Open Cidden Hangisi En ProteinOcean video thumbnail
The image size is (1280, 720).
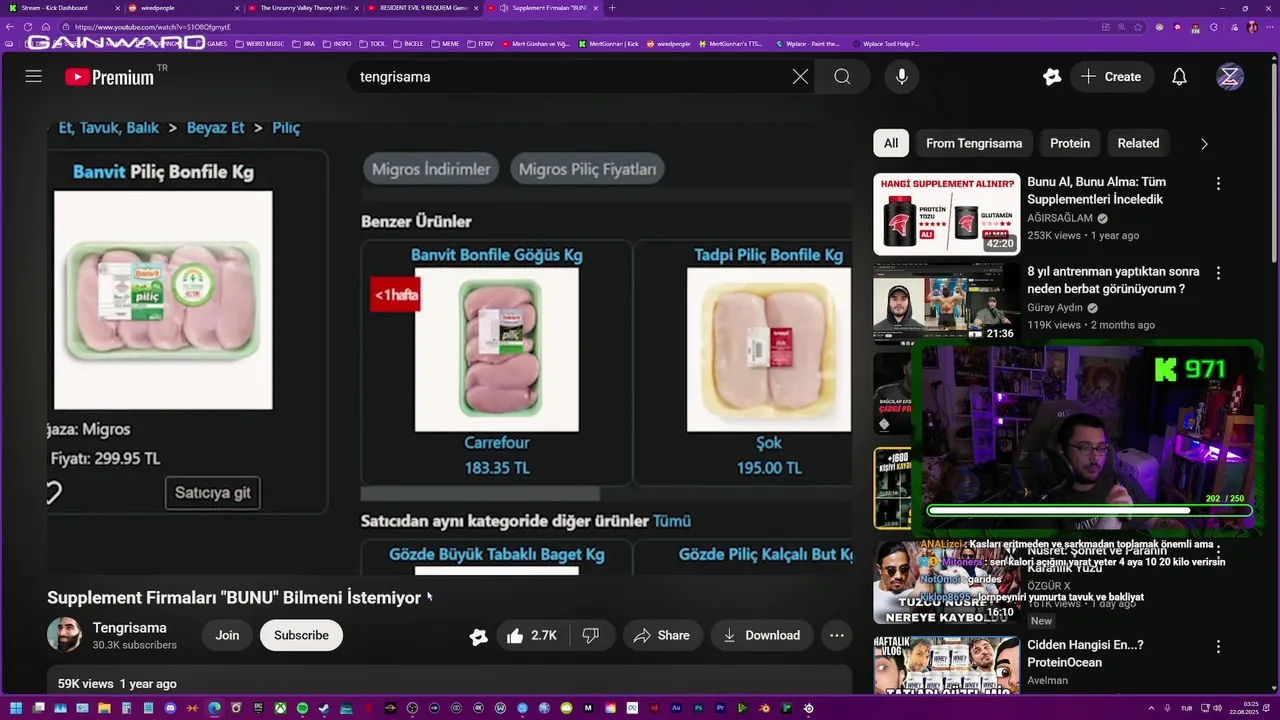coord(947,666)
